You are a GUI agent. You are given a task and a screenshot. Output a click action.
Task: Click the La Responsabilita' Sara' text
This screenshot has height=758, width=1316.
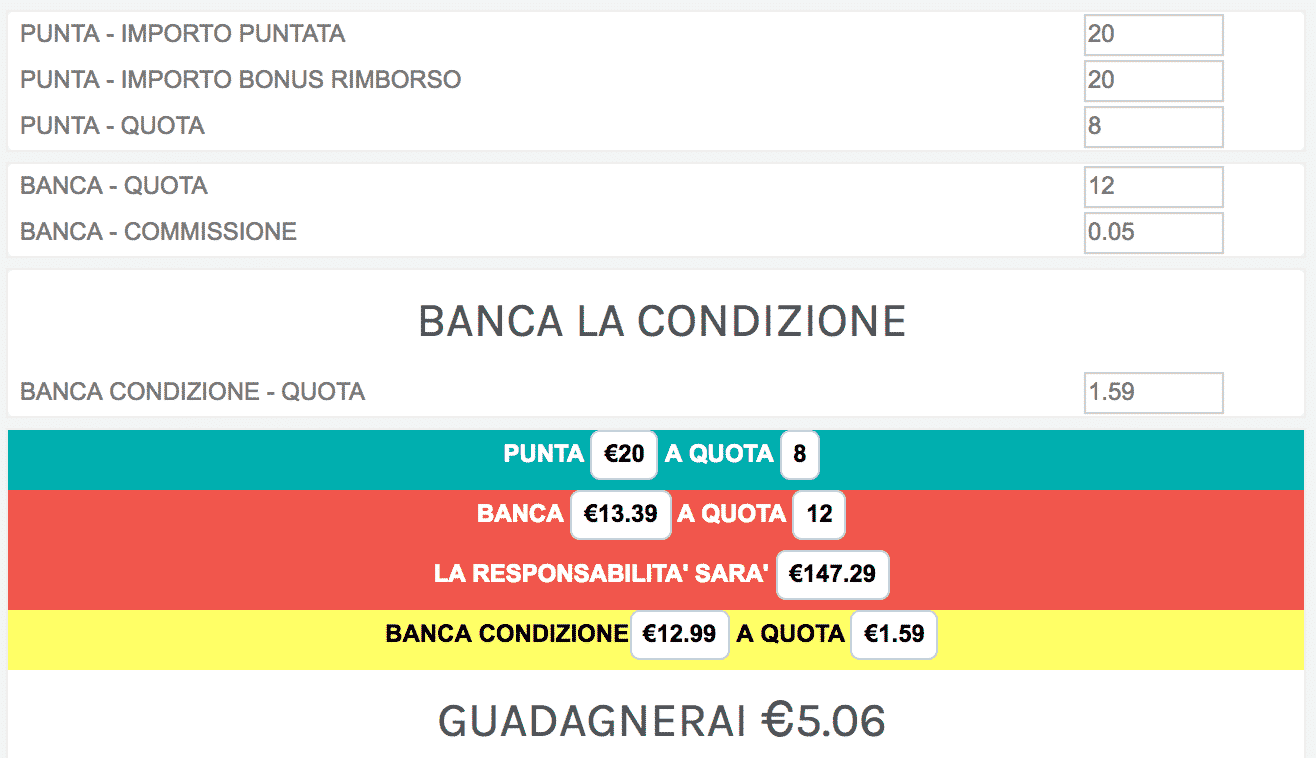pos(601,575)
